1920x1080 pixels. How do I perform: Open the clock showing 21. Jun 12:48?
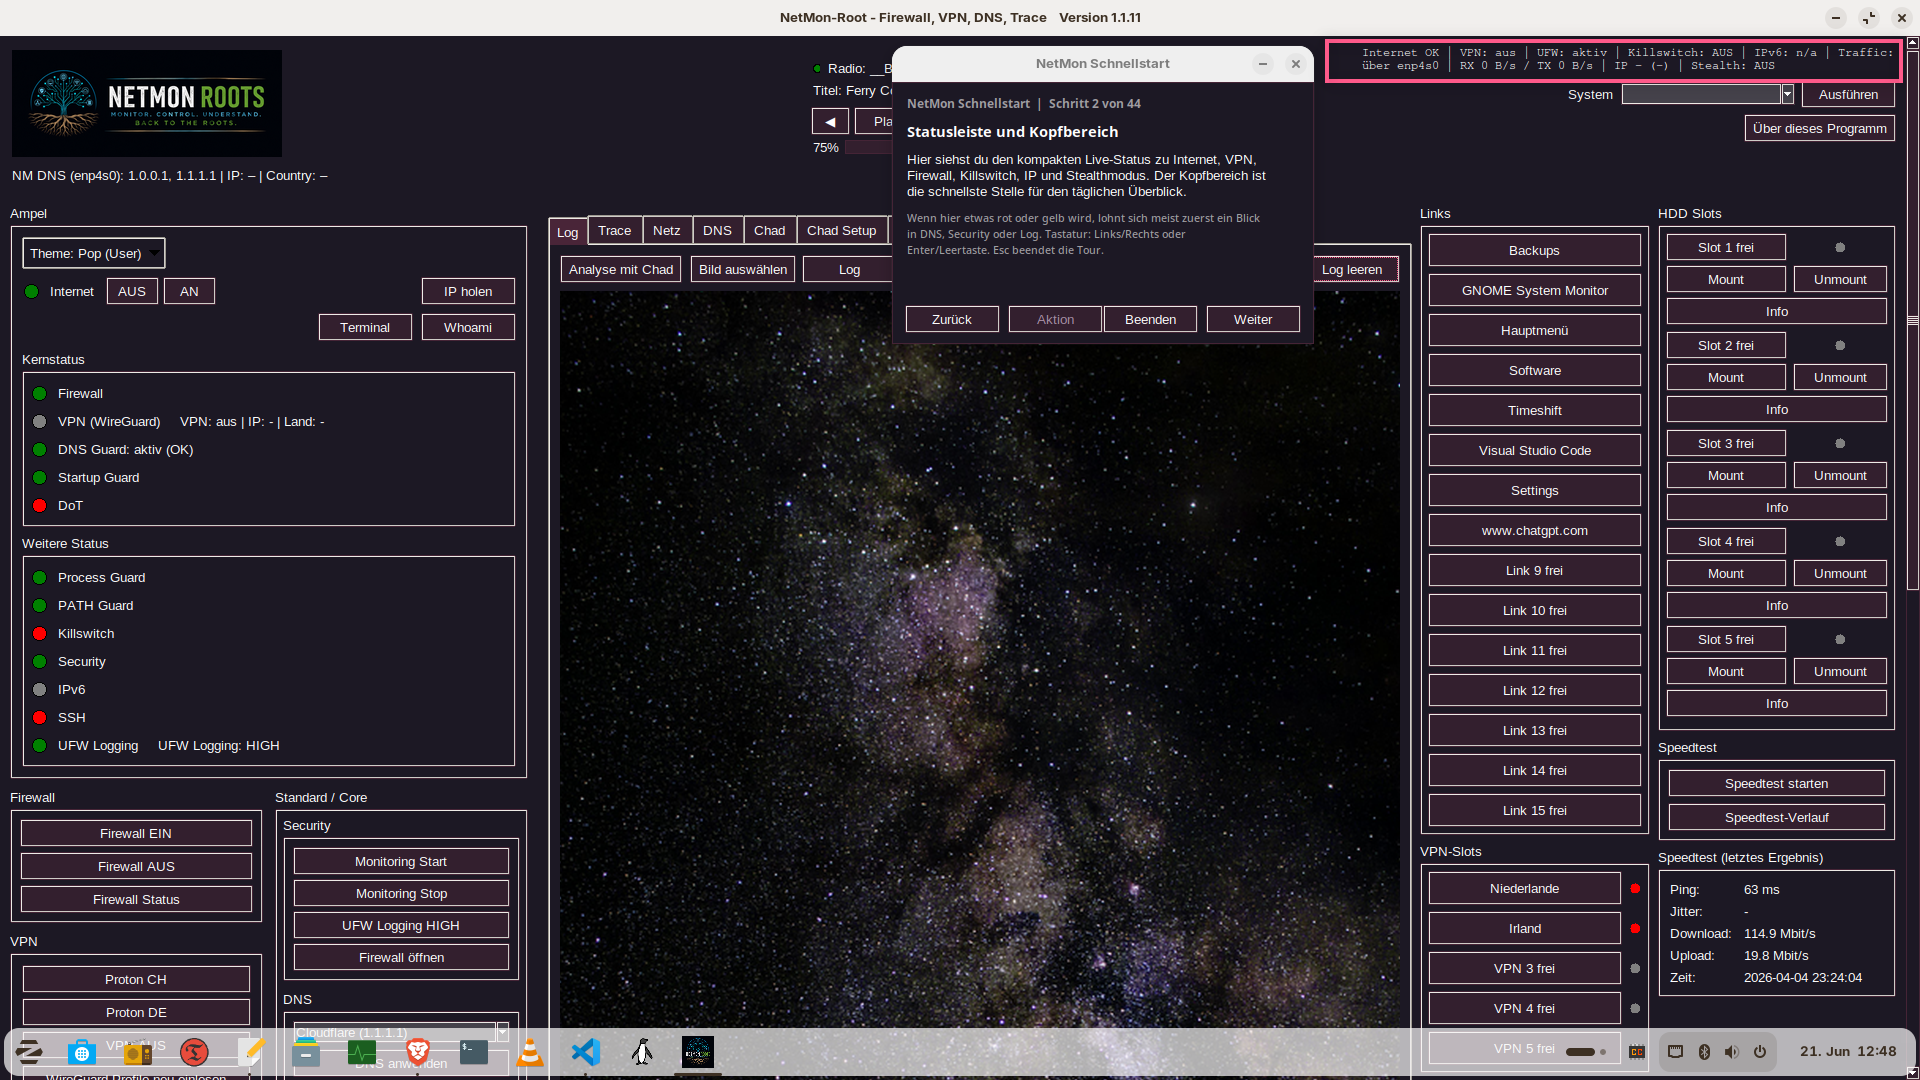[x=1848, y=1051]
